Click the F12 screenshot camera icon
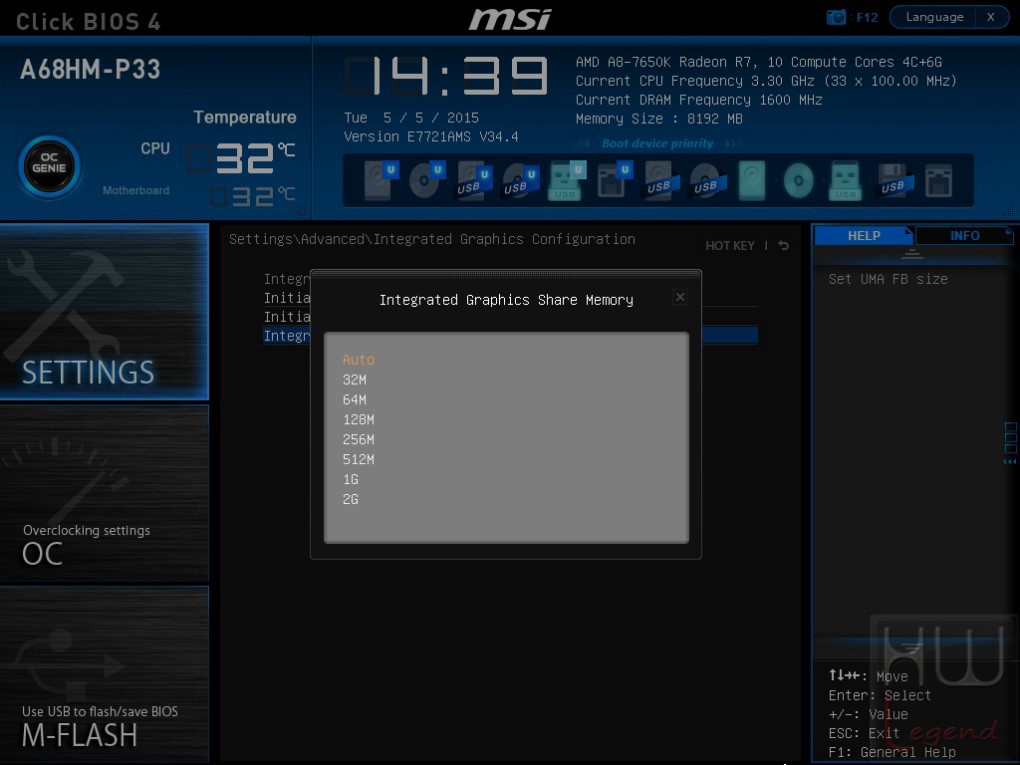The width and height of the screenshot is (1020, 765). [x=836, y=18]
